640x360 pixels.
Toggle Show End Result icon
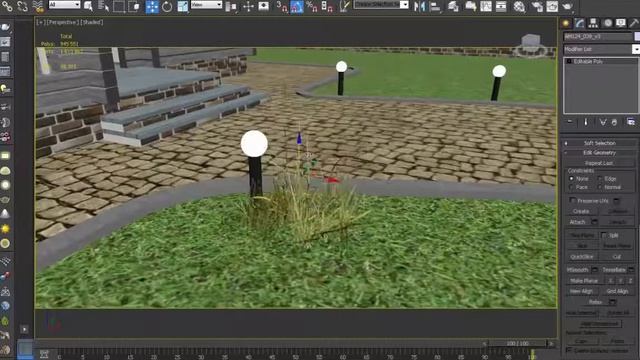tap(586, 122)
